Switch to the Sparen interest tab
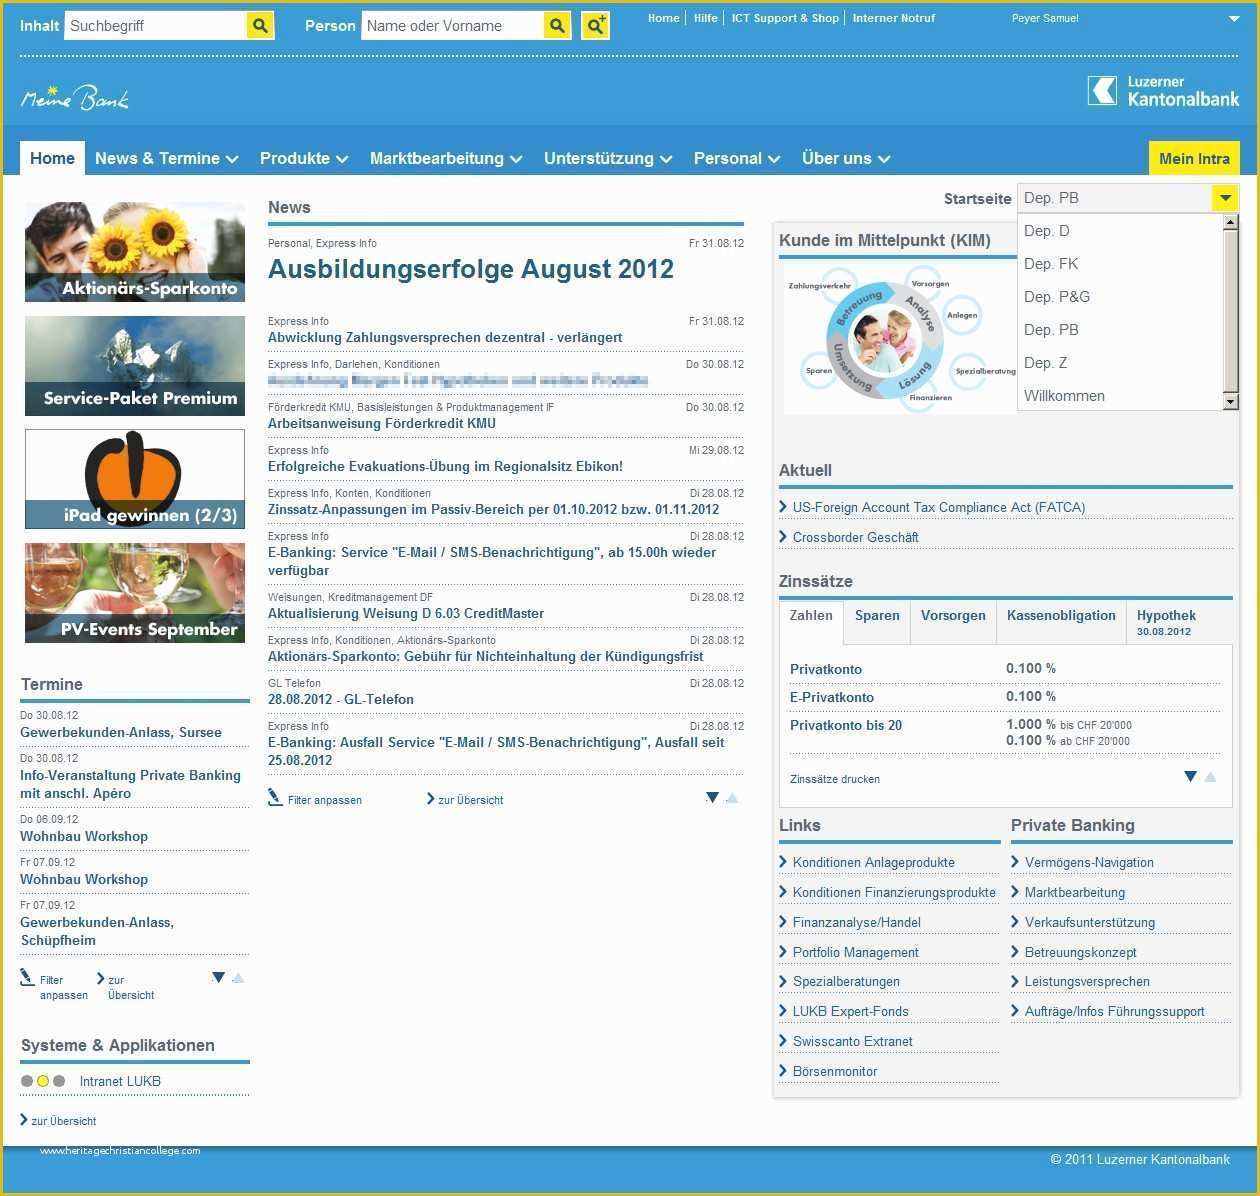1260x1196 pixels. click(877, 622)
